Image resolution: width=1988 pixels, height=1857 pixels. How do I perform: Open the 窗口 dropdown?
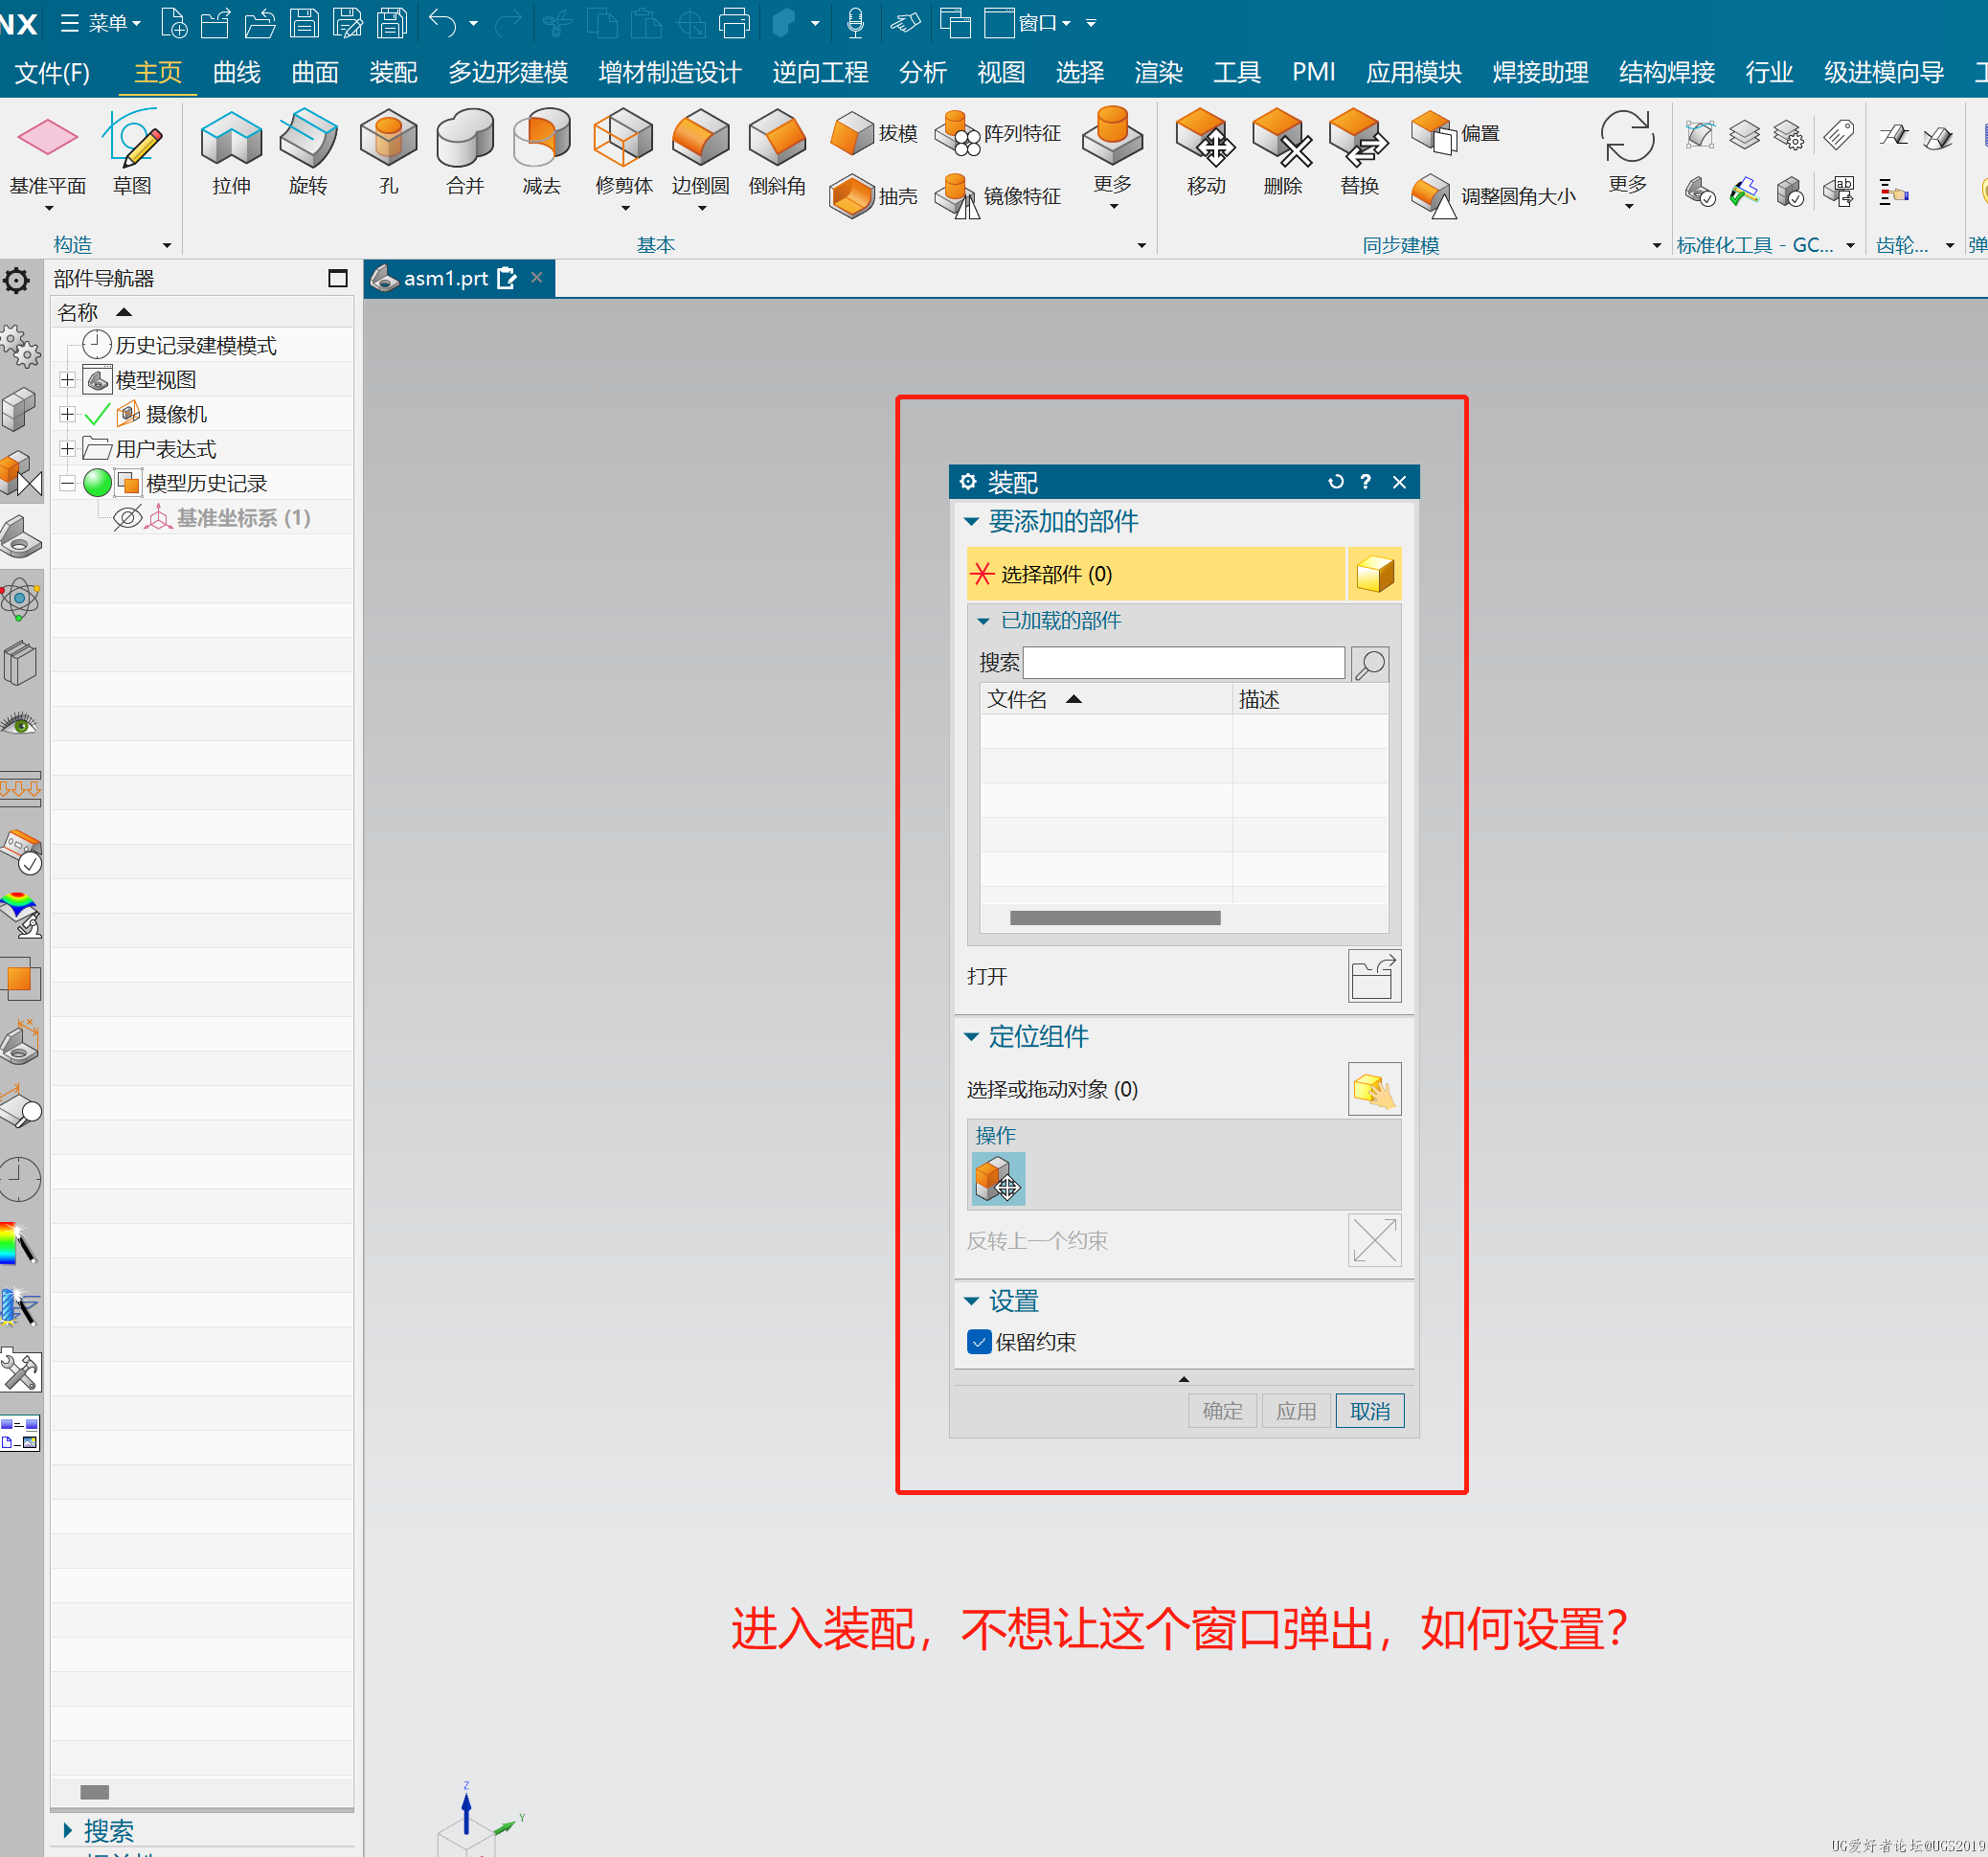coord(1028,22)
